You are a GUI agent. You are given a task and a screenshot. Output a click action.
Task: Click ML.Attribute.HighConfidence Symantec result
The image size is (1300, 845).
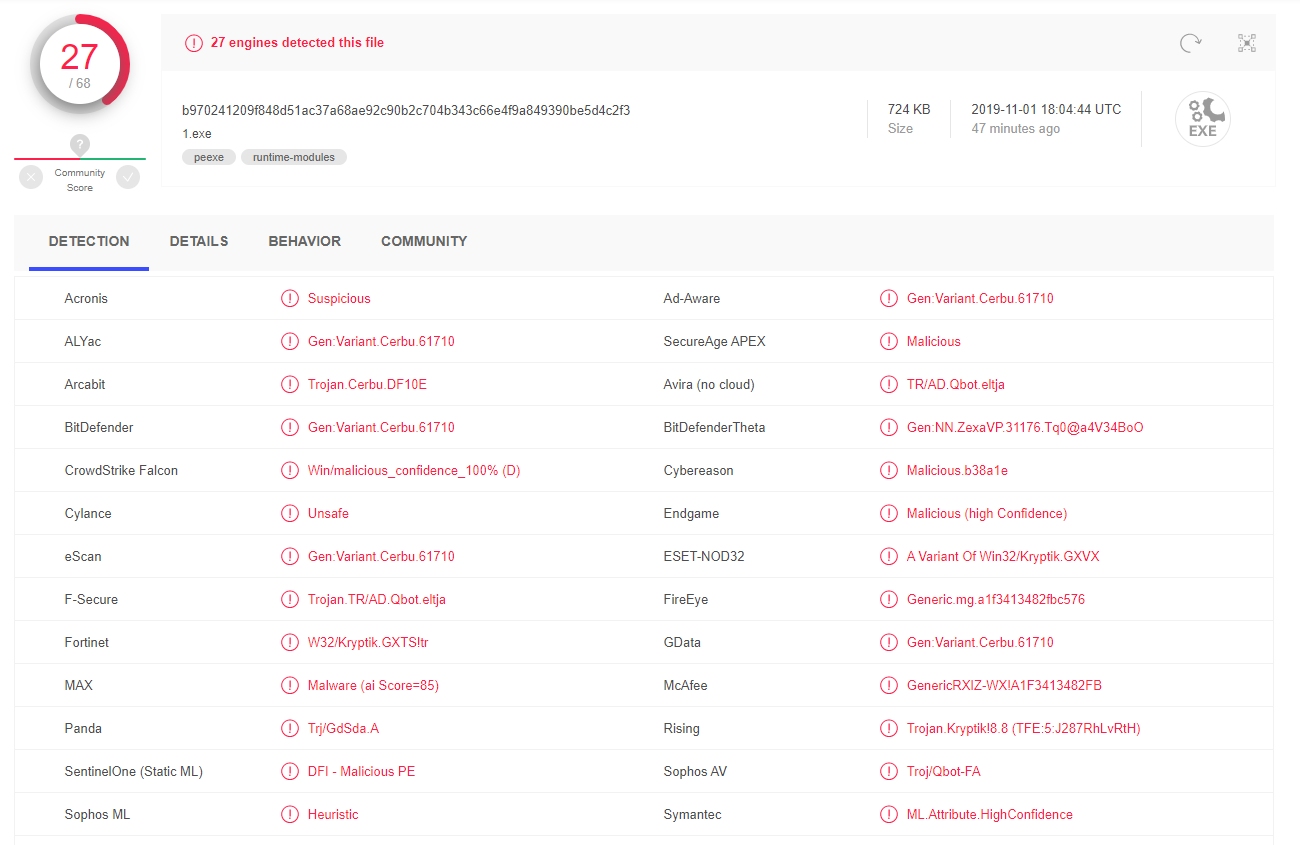(990, 814)
